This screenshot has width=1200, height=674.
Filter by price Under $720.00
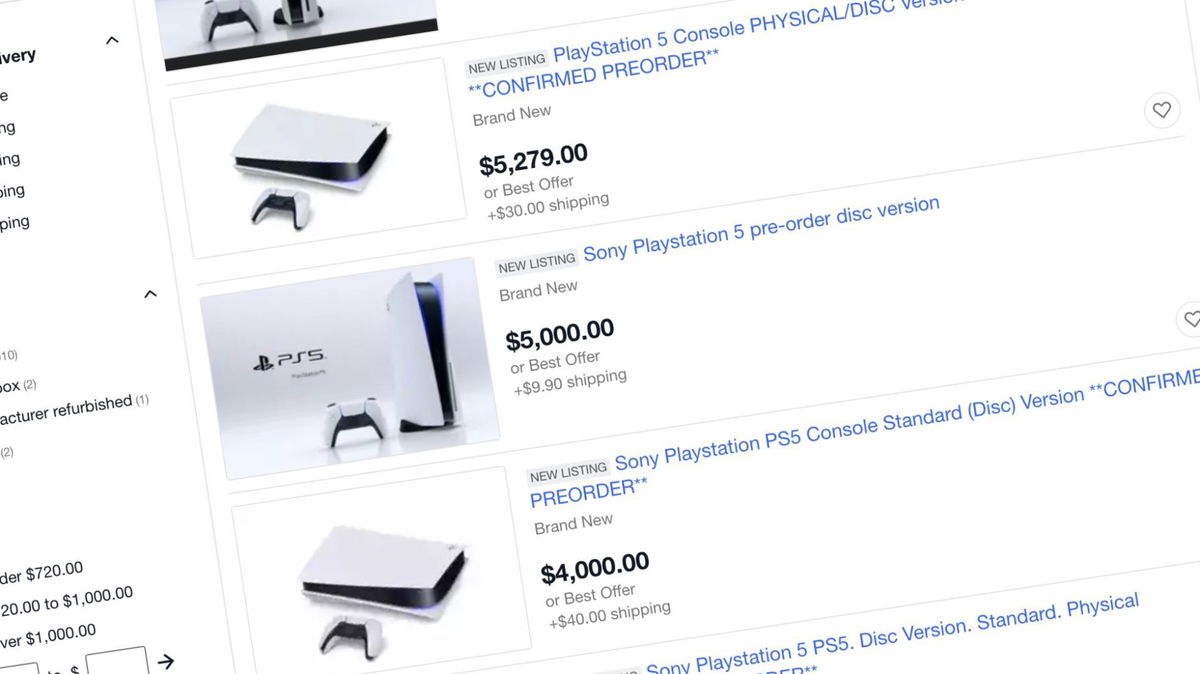(x=38, y=574)
